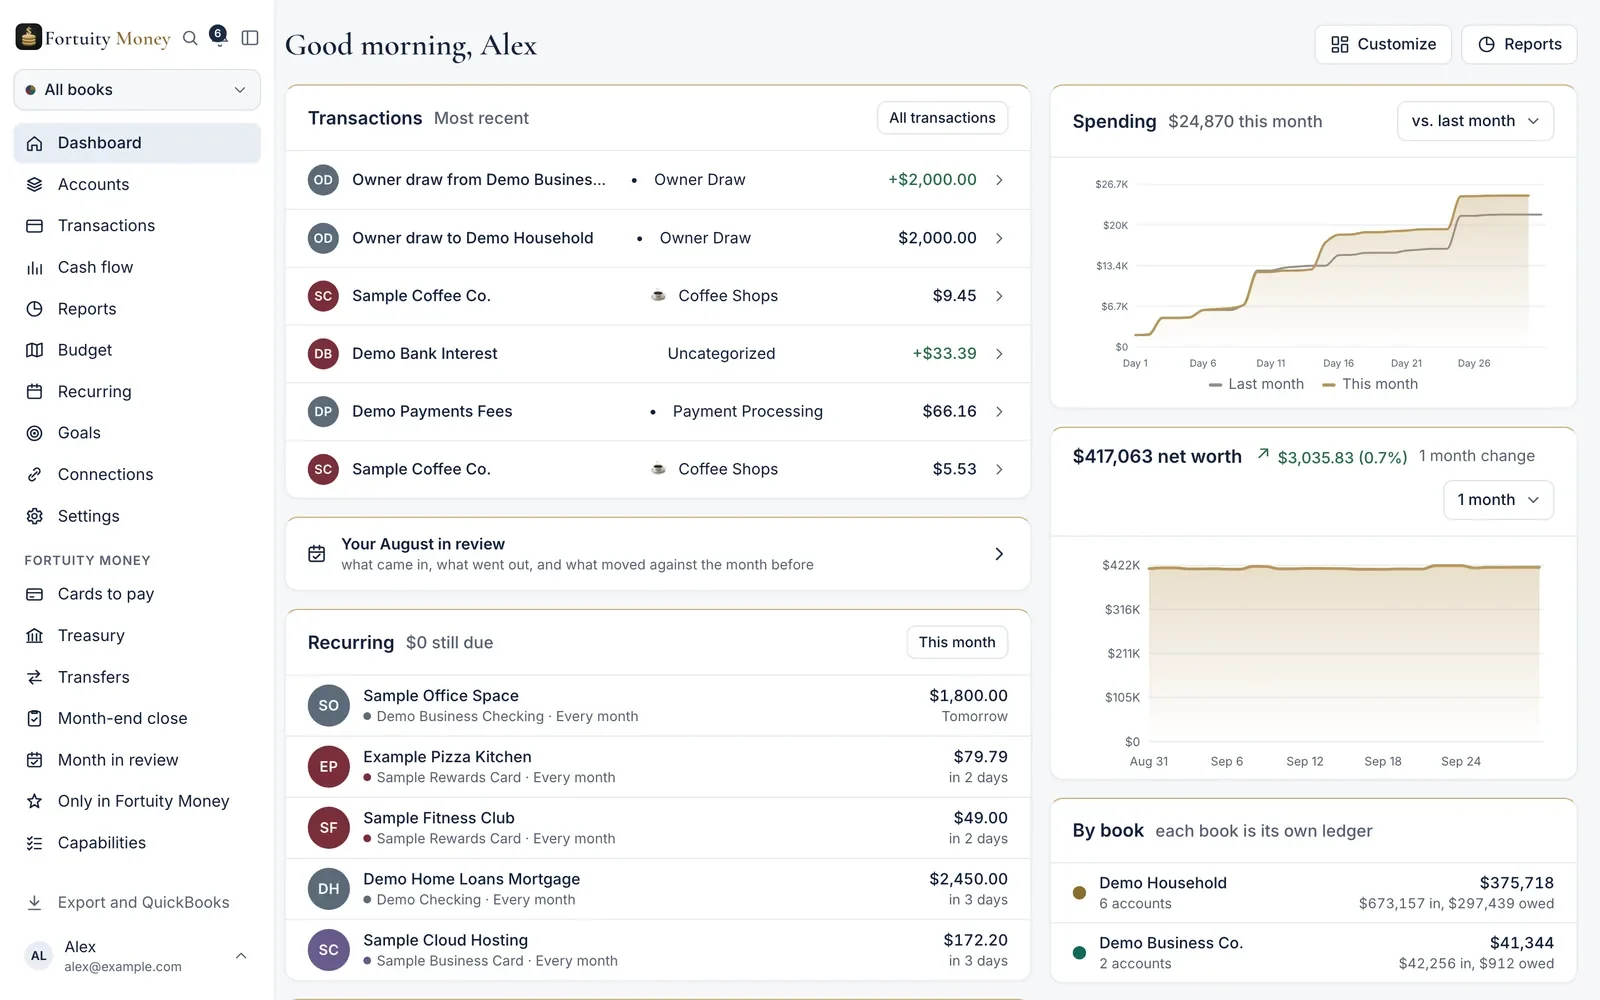Open the Demo Home Loans Mortgage row
The width and height of the screenshot is (1600, 1000).
[x=658, y=889]
